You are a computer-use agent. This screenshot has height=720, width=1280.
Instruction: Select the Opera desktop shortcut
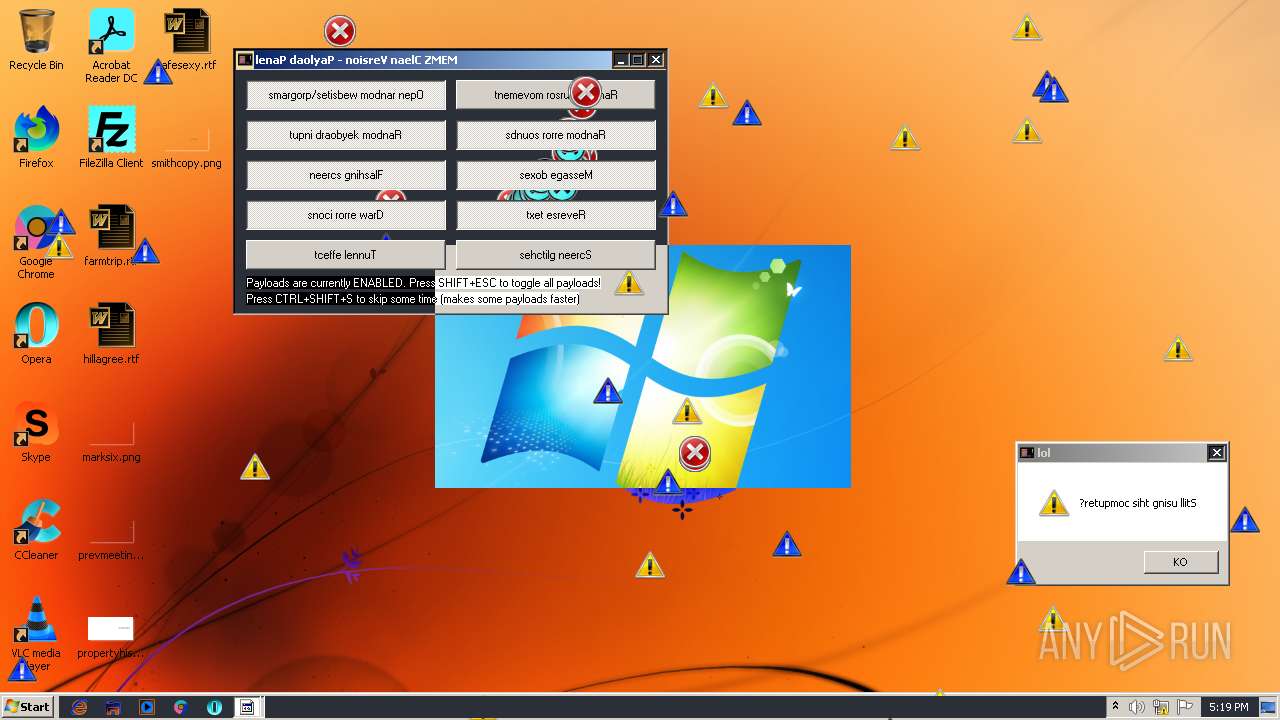pyautogui.click(x=36, y=334)
